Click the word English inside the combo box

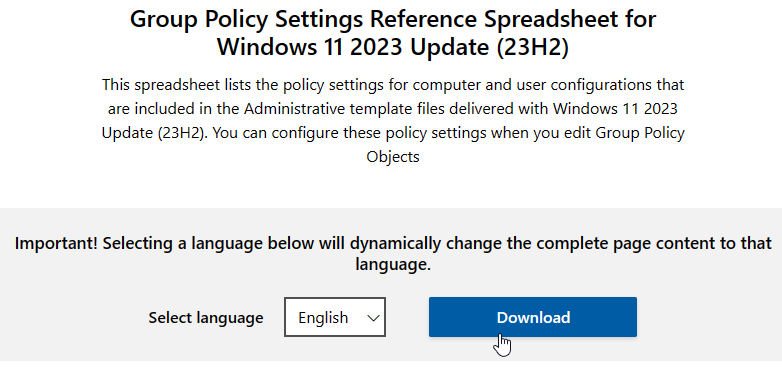click(323, 318)
